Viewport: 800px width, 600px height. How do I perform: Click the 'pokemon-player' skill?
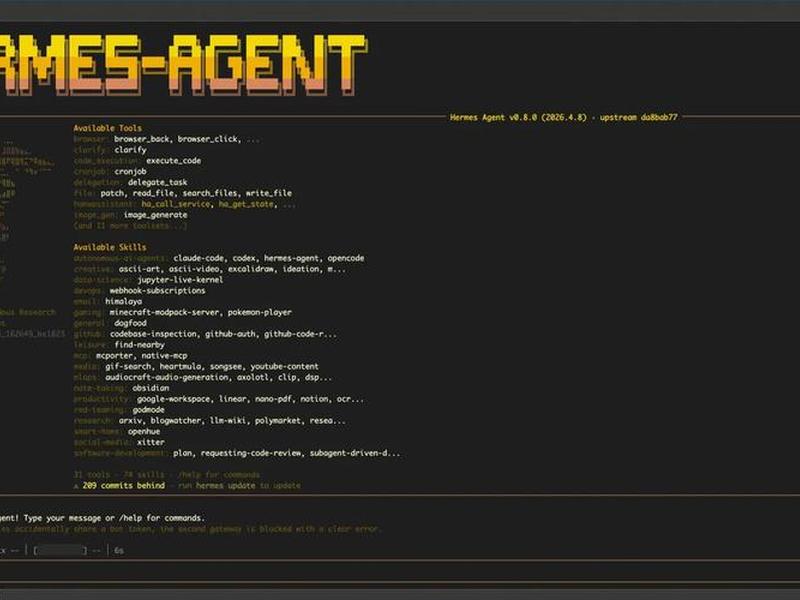coord(260,312)
